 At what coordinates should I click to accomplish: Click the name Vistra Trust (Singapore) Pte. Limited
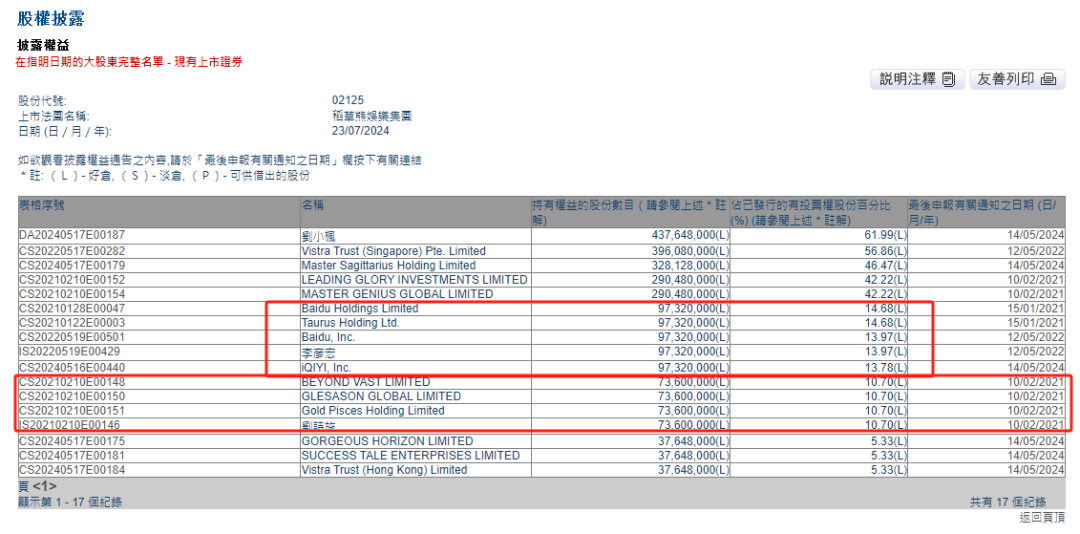coord(393,251)
